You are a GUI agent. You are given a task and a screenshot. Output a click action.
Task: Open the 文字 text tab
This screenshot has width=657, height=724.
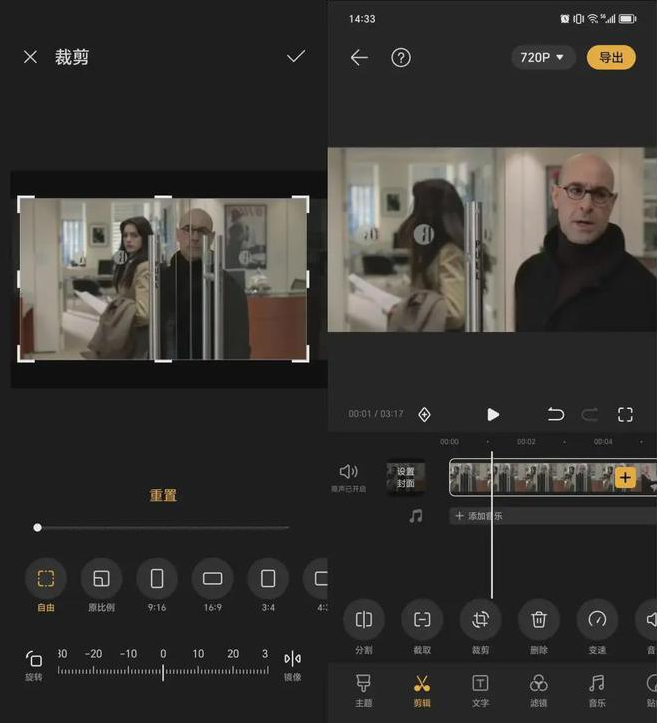point(480,691)
